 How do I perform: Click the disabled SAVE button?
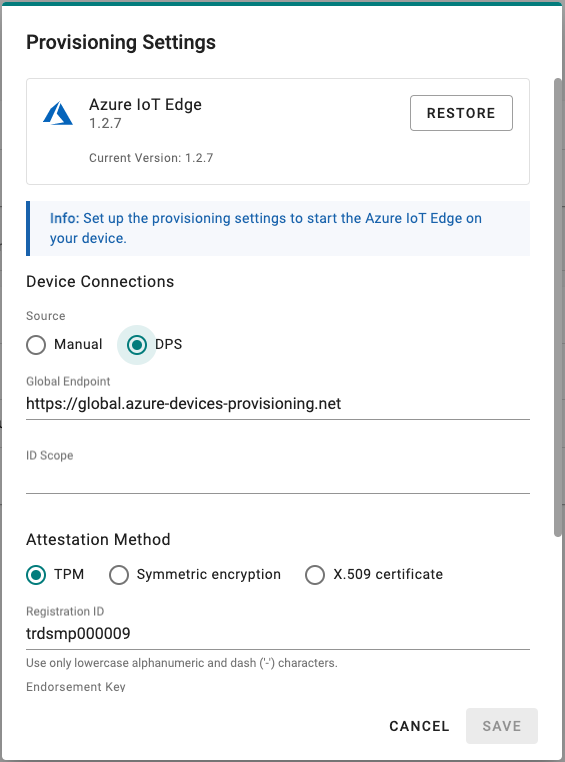[502, 726]
